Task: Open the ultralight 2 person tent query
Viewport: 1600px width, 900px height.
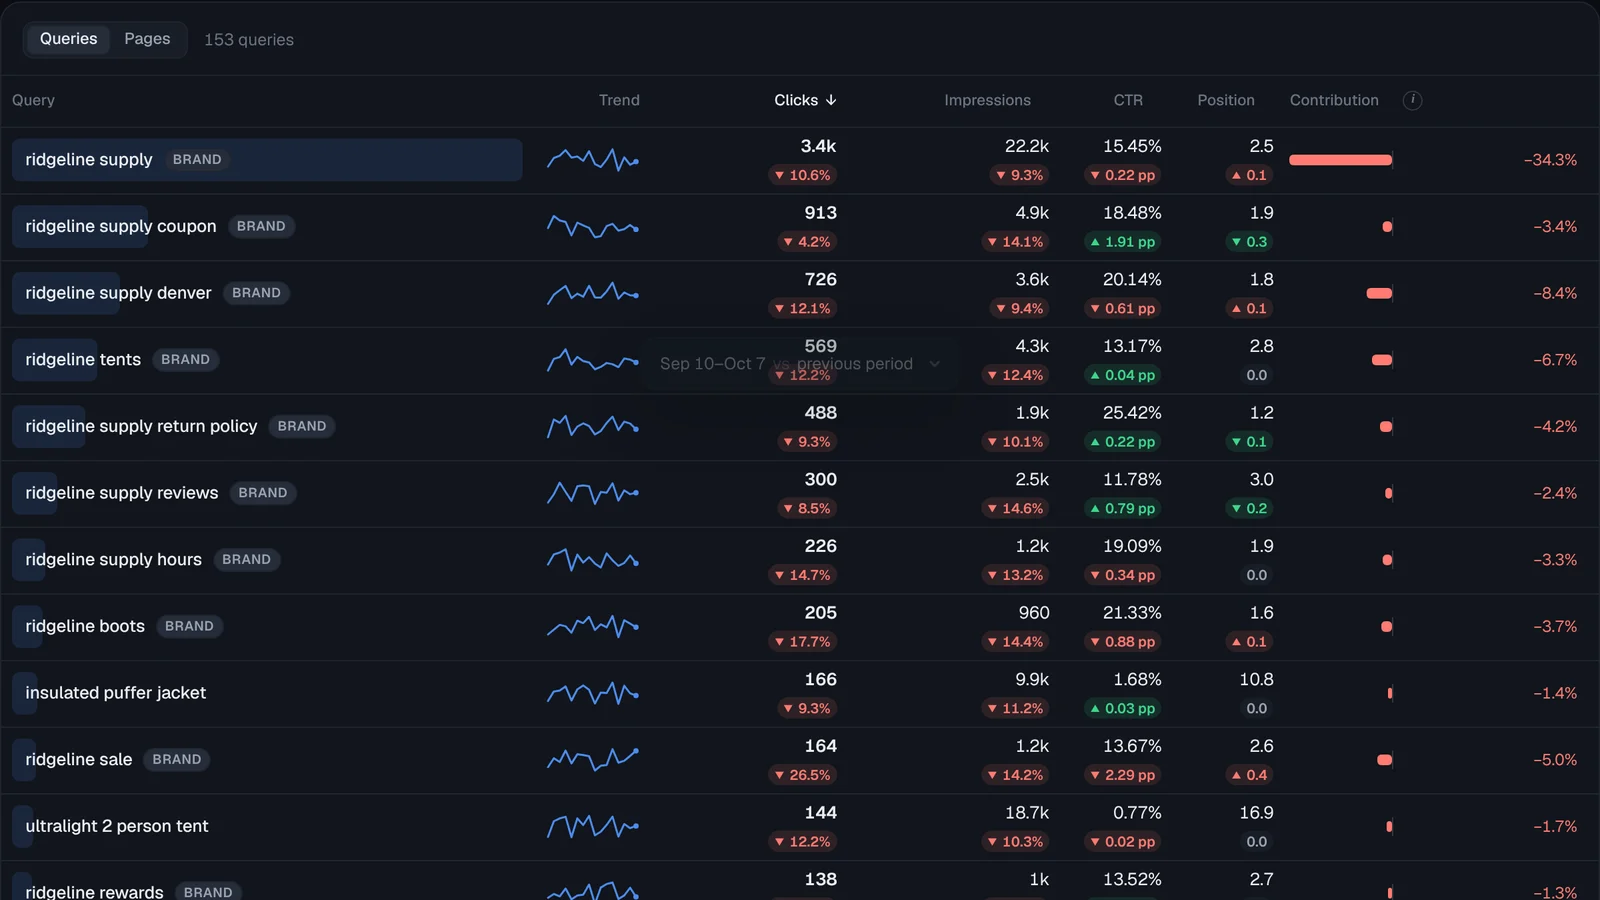Action: 117,826
